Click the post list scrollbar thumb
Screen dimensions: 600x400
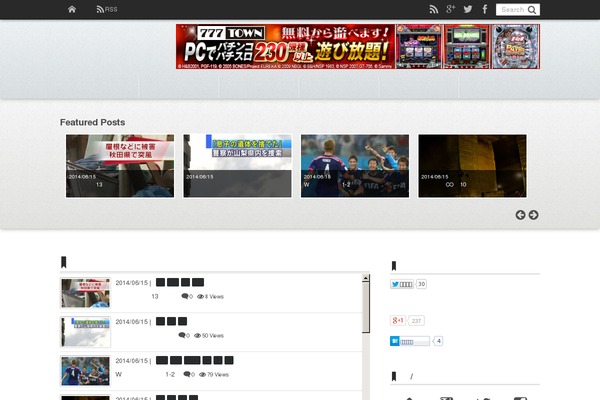[366, 307]
